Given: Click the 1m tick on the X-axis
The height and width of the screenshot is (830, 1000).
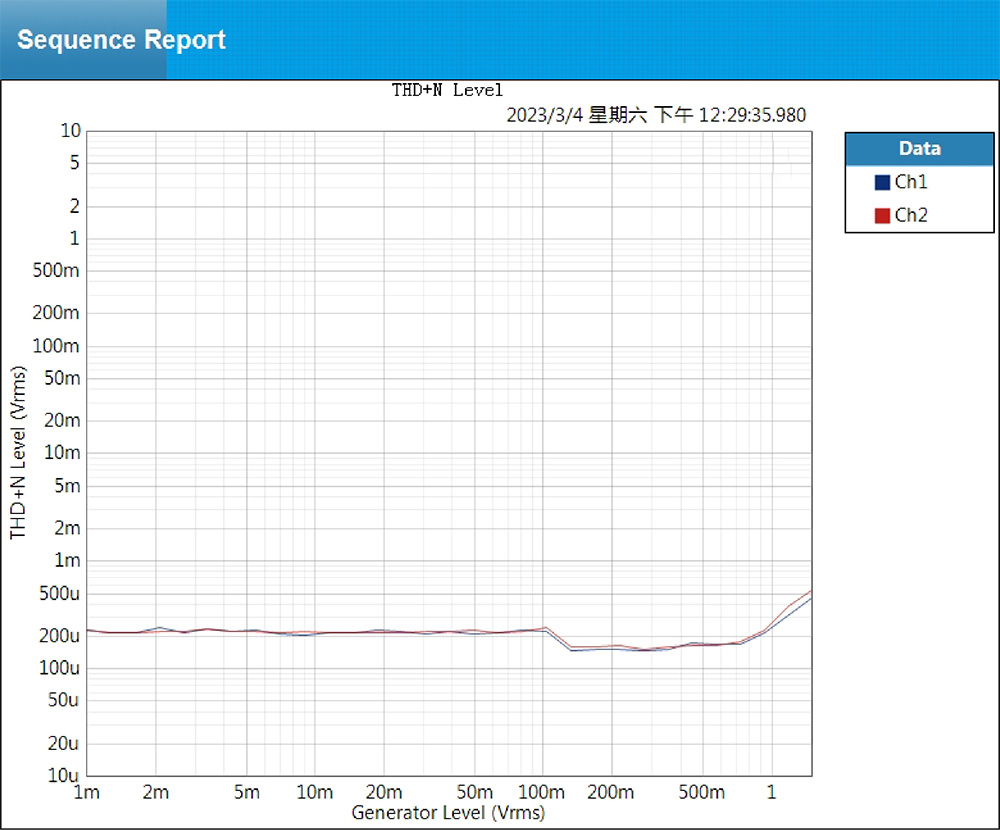Looking at the screenshot, I should coord(87,793).
